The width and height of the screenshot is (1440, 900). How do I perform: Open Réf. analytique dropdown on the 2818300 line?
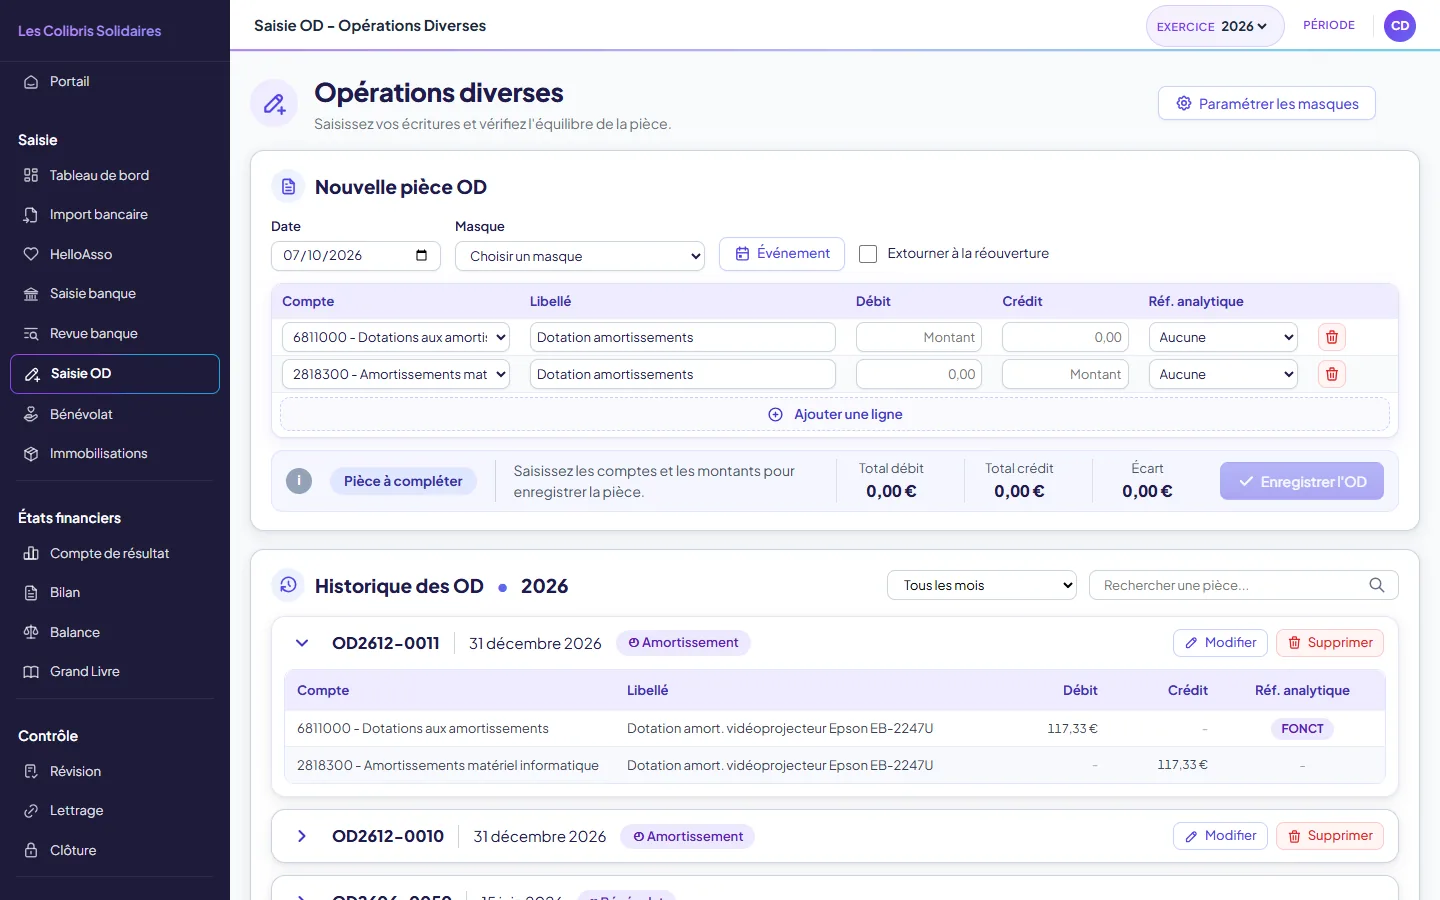coord(1223,374)
